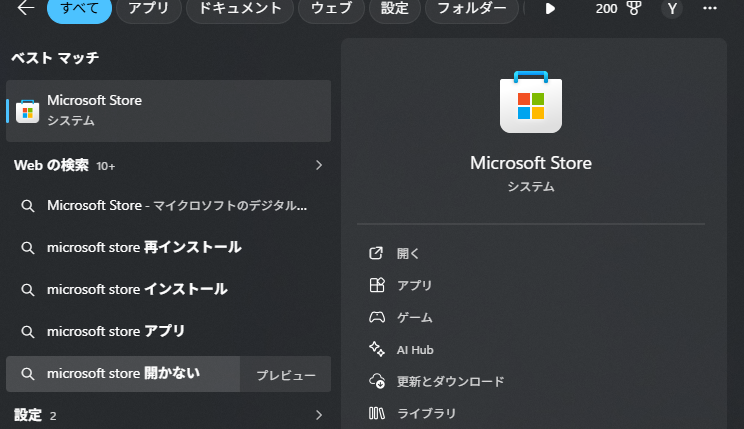This screenshot has height=429, width=744.
Task: Switch to the ウェブ filter tab
Action: (331, 9)
